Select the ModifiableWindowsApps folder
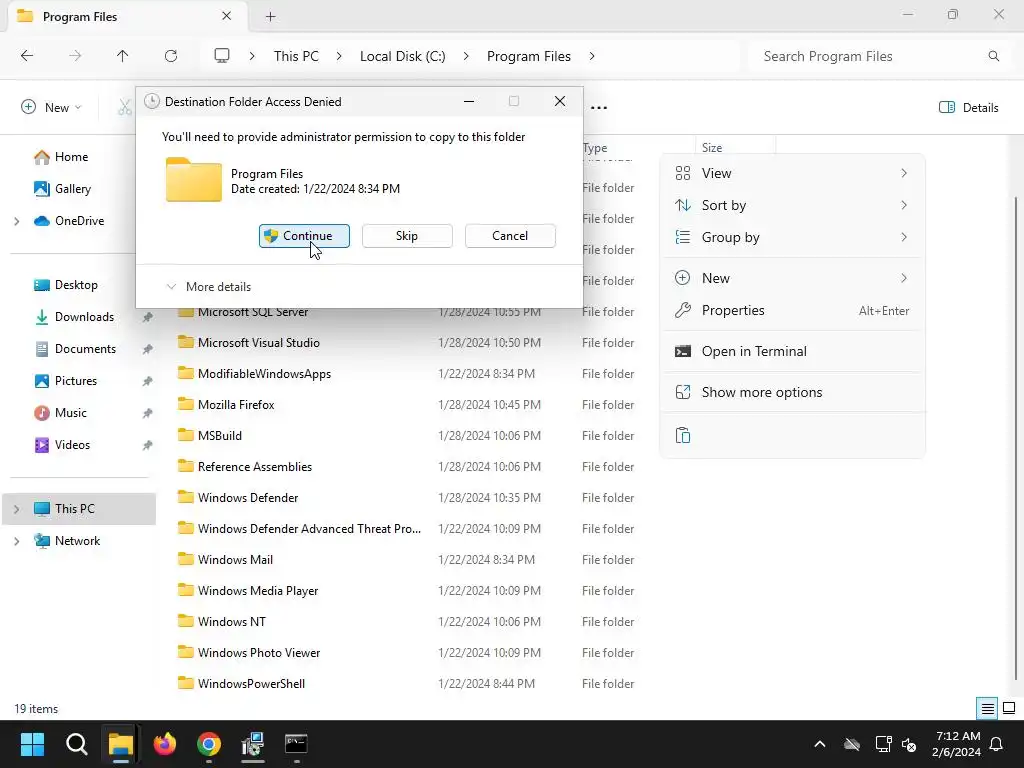 coord(264,374)
